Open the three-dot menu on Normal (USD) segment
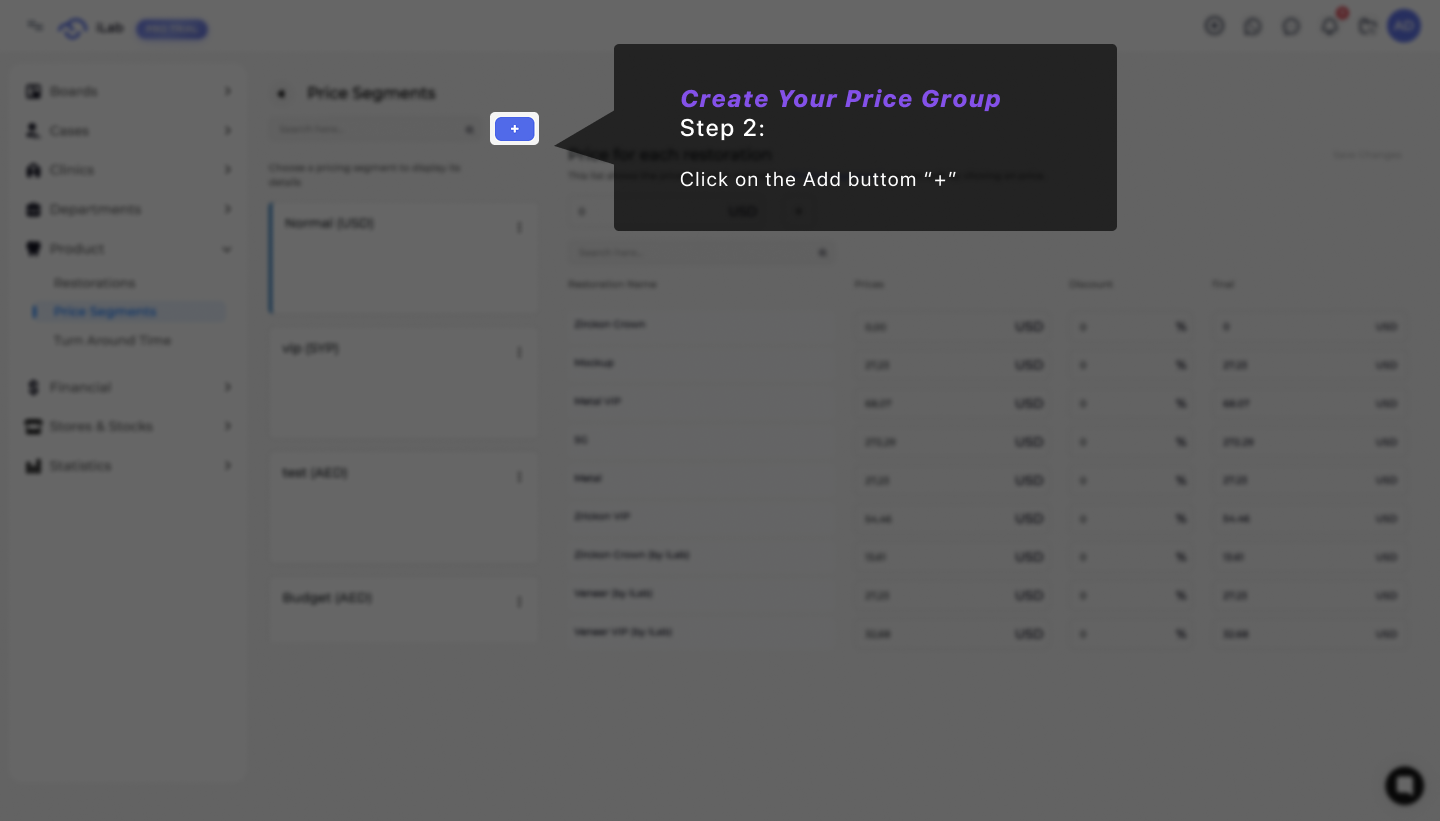The image size is (1440, 821). click(x=519, y=227)
